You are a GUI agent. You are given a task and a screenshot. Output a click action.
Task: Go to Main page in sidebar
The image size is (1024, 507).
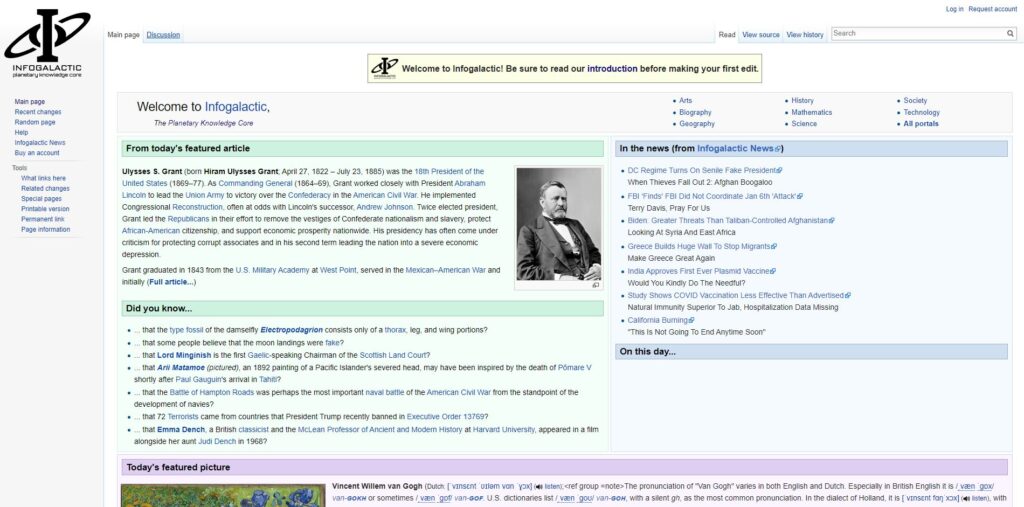[30, 102]
